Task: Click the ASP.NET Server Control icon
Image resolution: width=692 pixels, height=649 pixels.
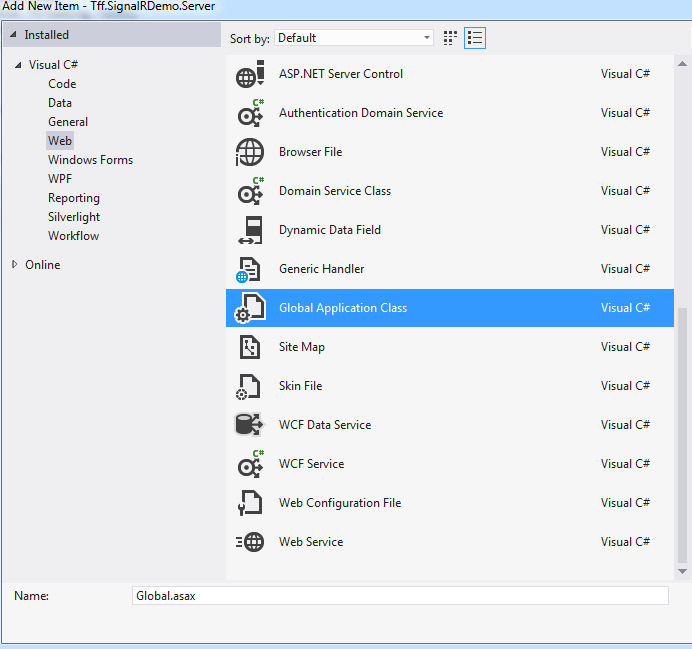Action: pyautogui.click(x=249, y=75)
